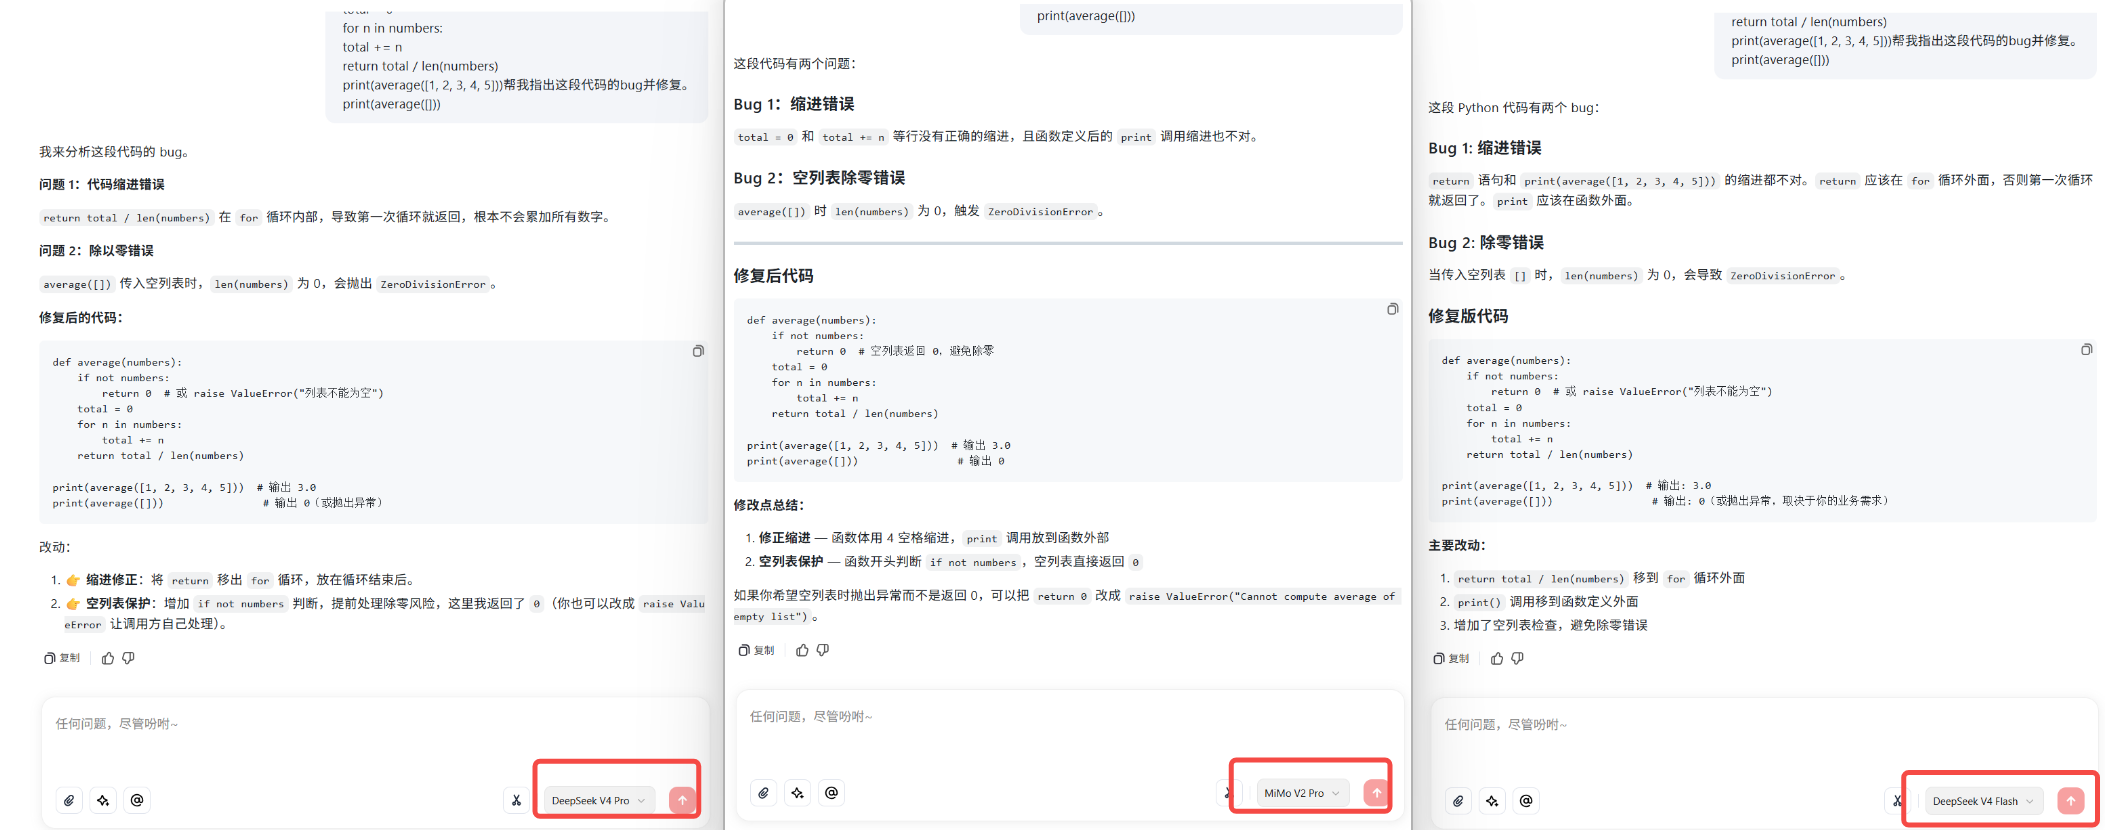Click '这段代码有两个问题:' text in middle panel
The image size is (2105, 830).
tap(795, 63)
